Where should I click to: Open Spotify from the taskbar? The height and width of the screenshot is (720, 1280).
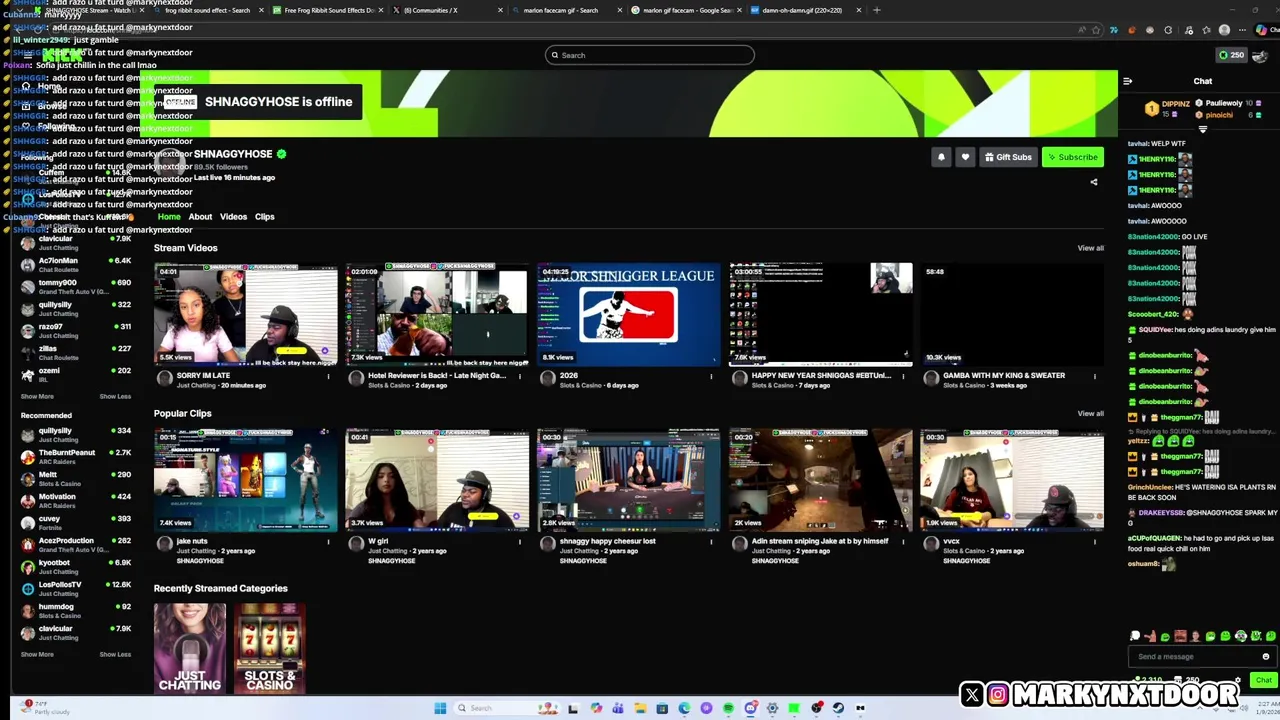point(728,708)
